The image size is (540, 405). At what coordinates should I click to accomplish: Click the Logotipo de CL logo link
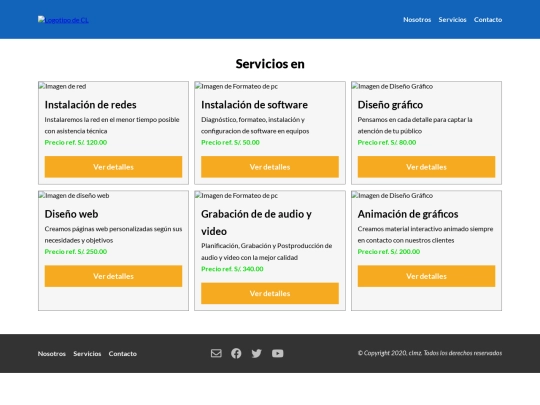(63, 20)
